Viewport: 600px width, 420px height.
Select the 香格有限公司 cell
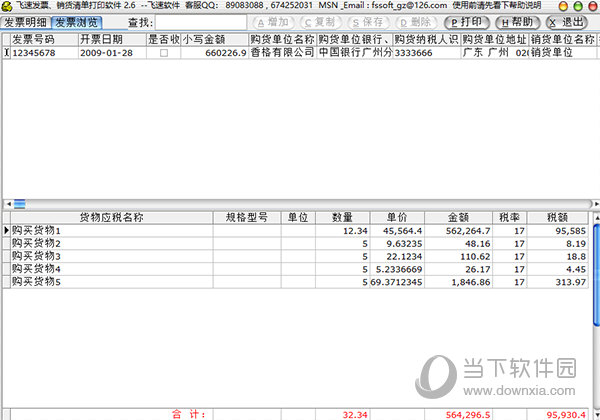(282, 53)
